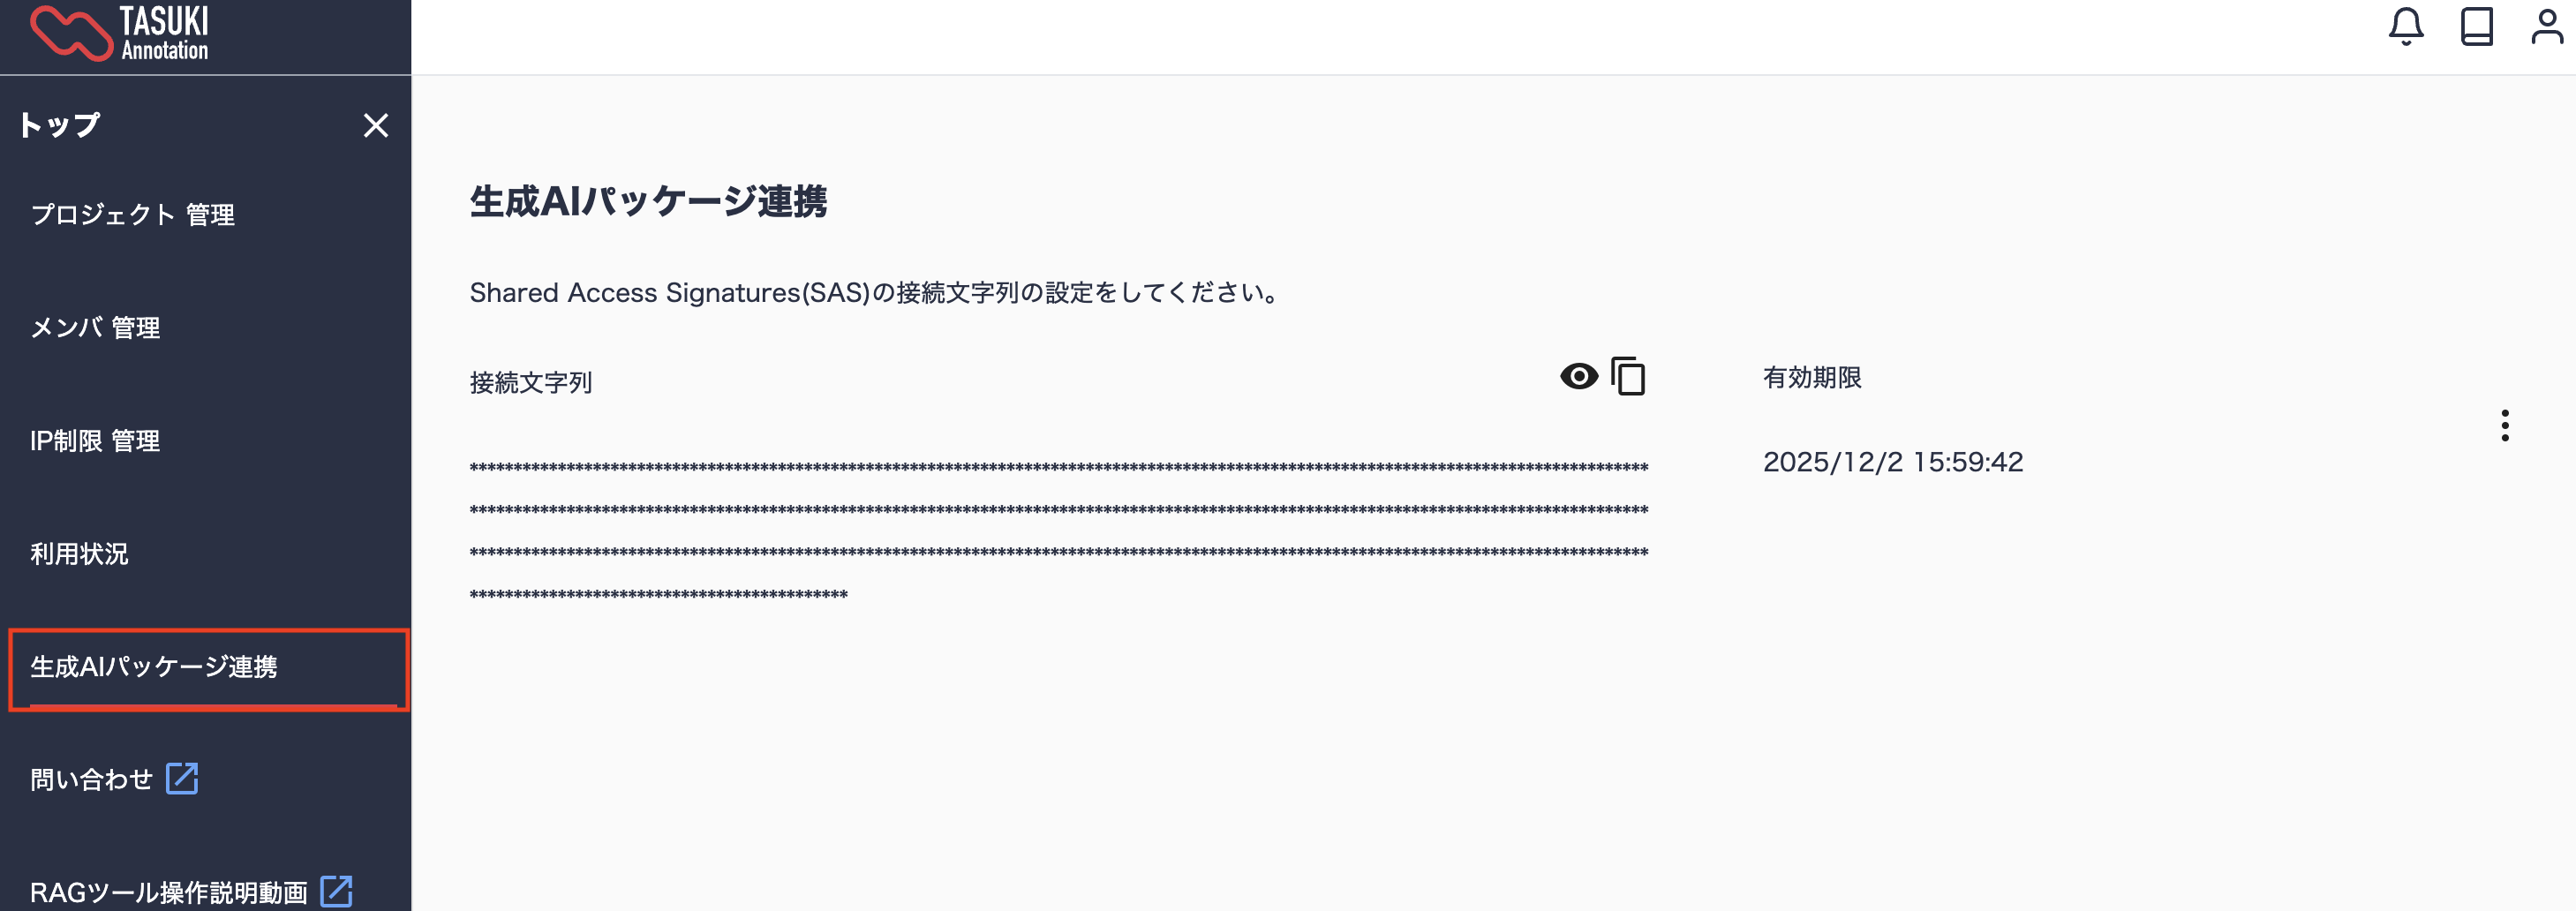2576x911 pixels.
Task: Click the masked connection string text
Action: (x=1059, y=531)
